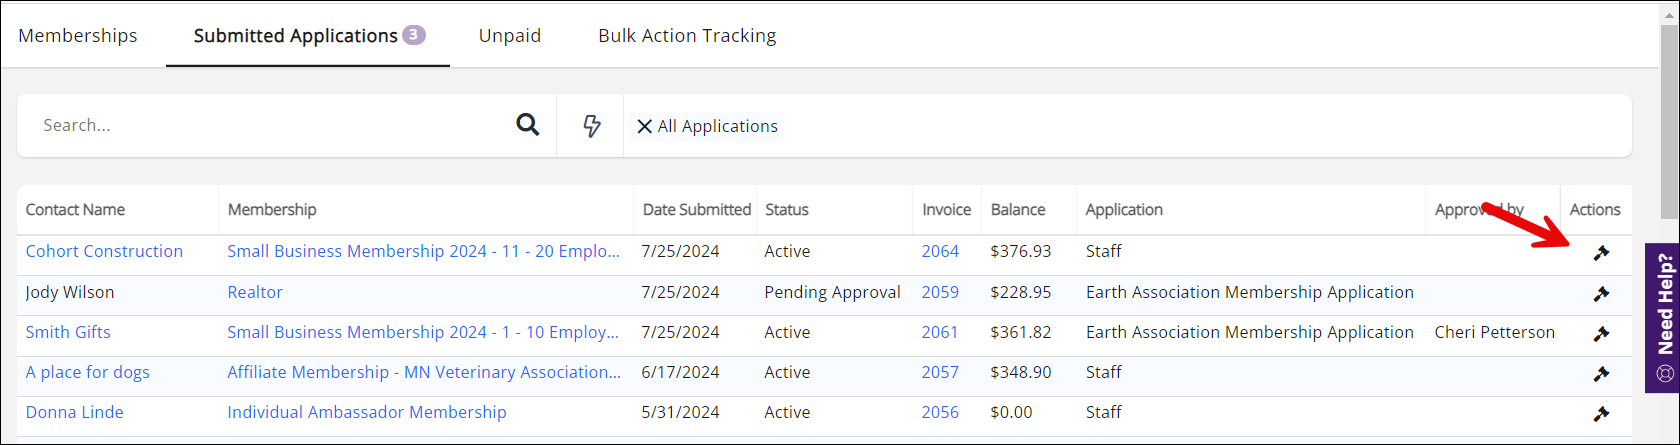Go to Bulk Action Tracking tab
The height and width of the screenshot is (445, 1680).
coord(687,36)
